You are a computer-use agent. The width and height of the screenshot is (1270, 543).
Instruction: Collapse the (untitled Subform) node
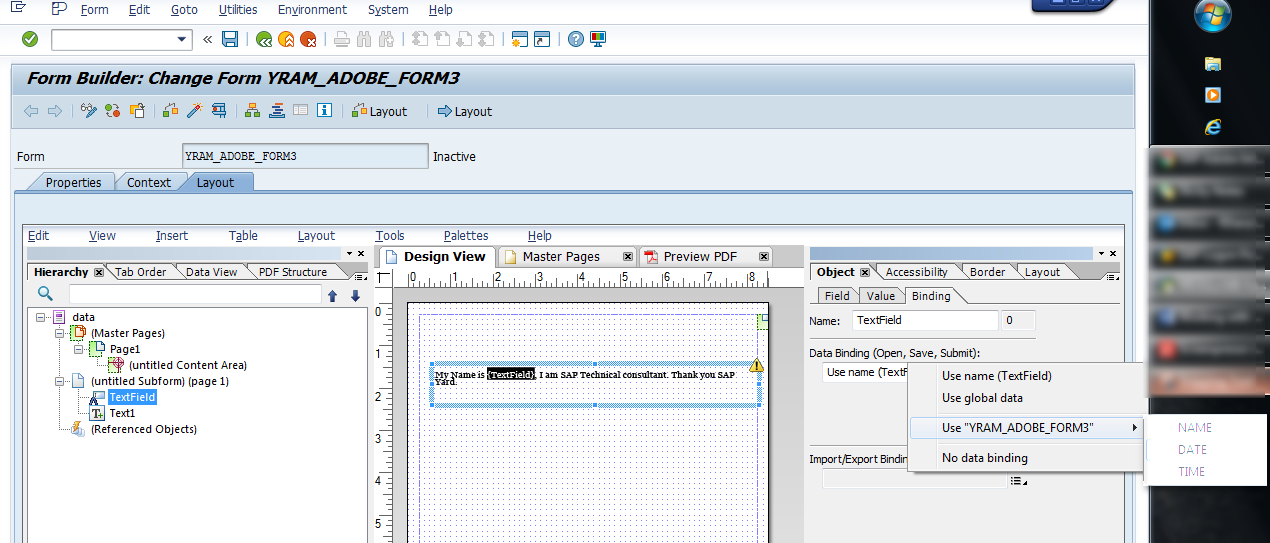[x=59, y=381]
